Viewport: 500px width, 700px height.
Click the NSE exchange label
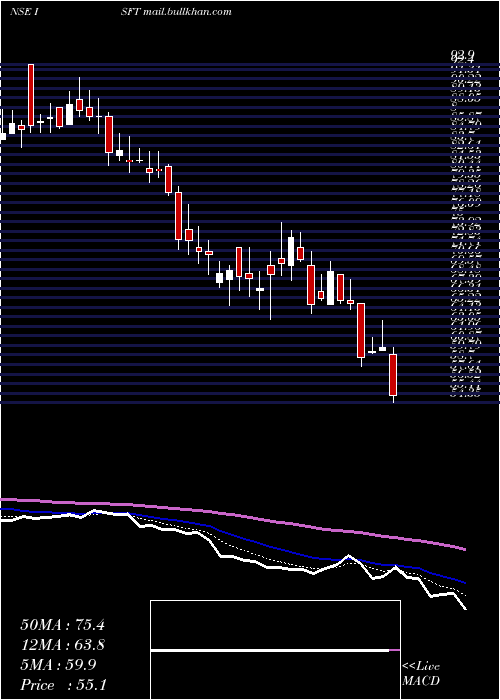[x=20, y=12]
